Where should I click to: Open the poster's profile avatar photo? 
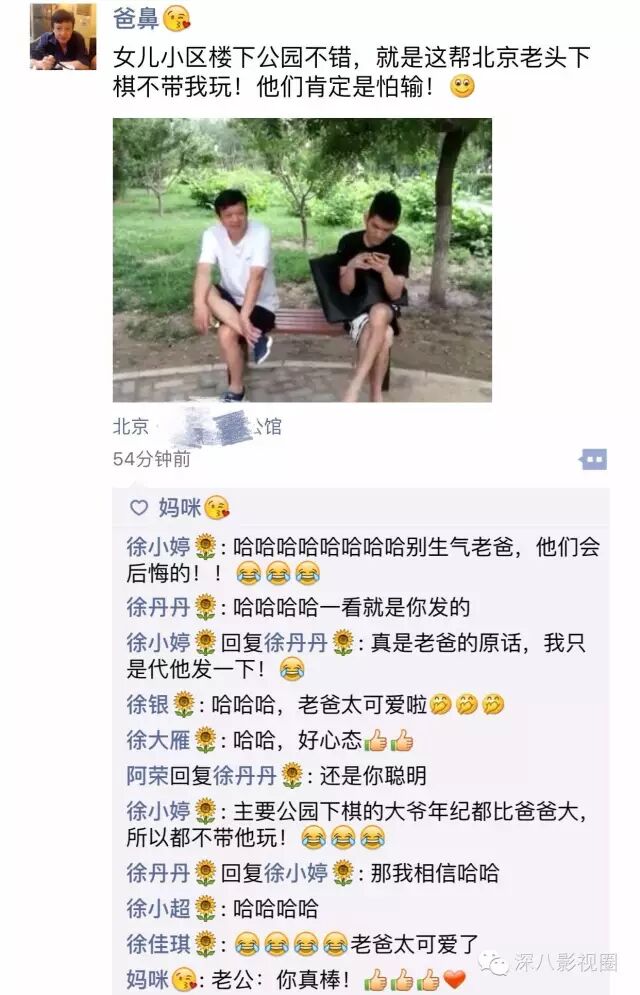[63, 36]
